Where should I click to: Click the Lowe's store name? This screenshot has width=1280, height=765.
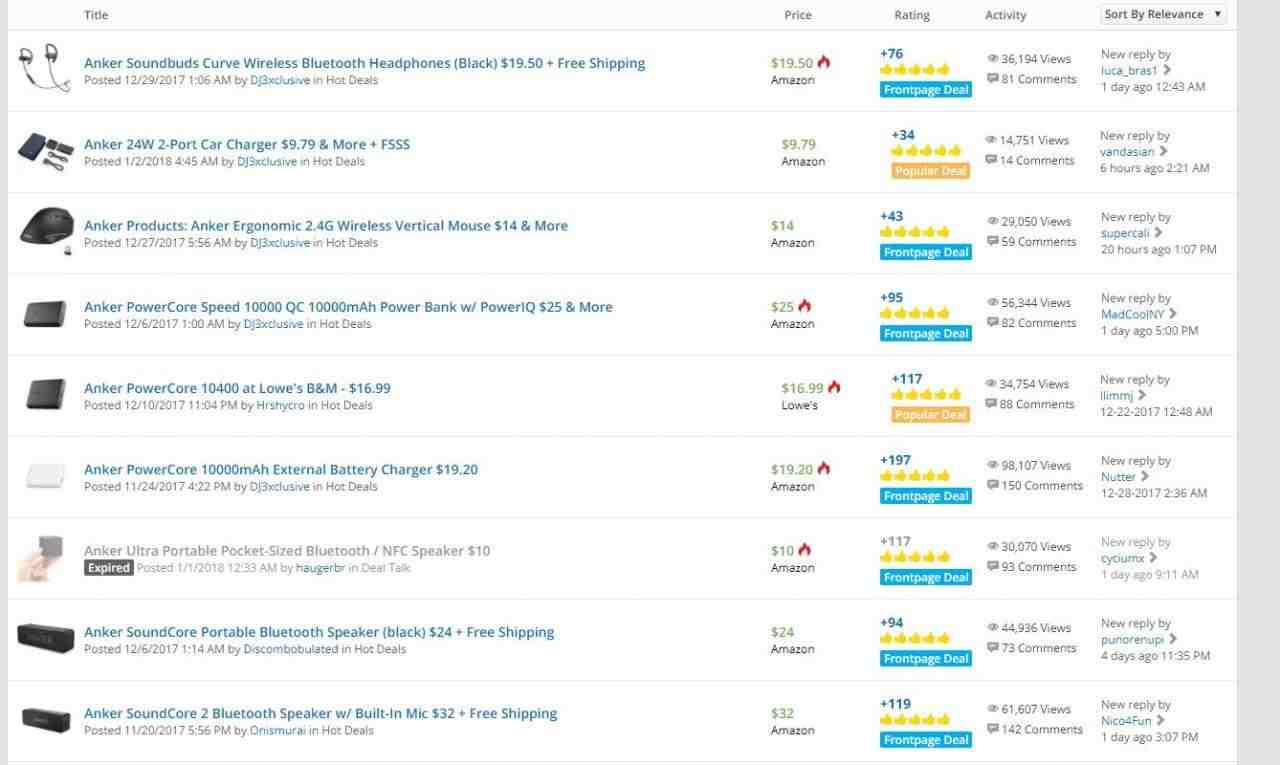tap(799, 405)
